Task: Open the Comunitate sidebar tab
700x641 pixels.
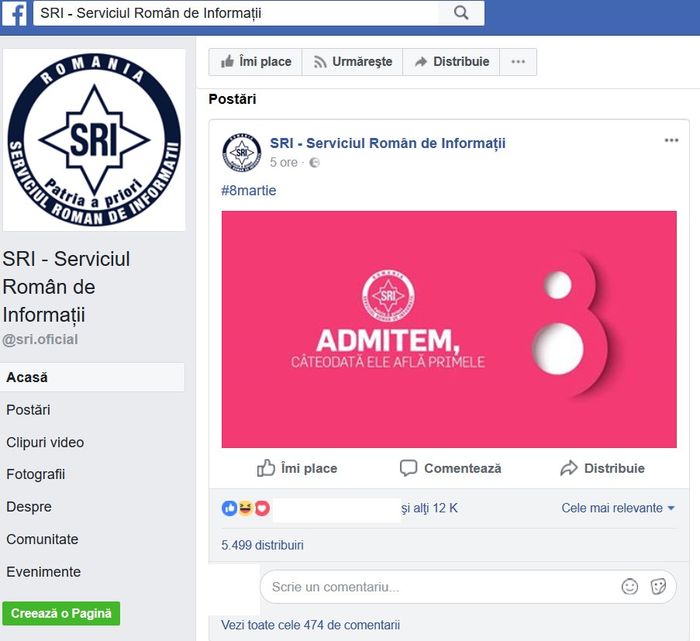Action: coord(42,539)
